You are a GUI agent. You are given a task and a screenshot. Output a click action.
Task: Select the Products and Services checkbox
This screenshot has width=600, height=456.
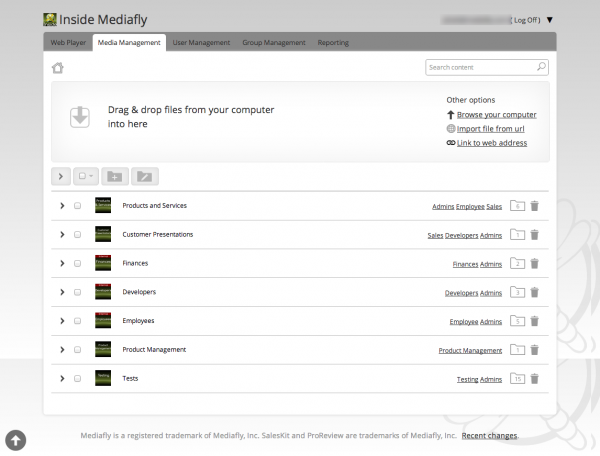point(77,206)
